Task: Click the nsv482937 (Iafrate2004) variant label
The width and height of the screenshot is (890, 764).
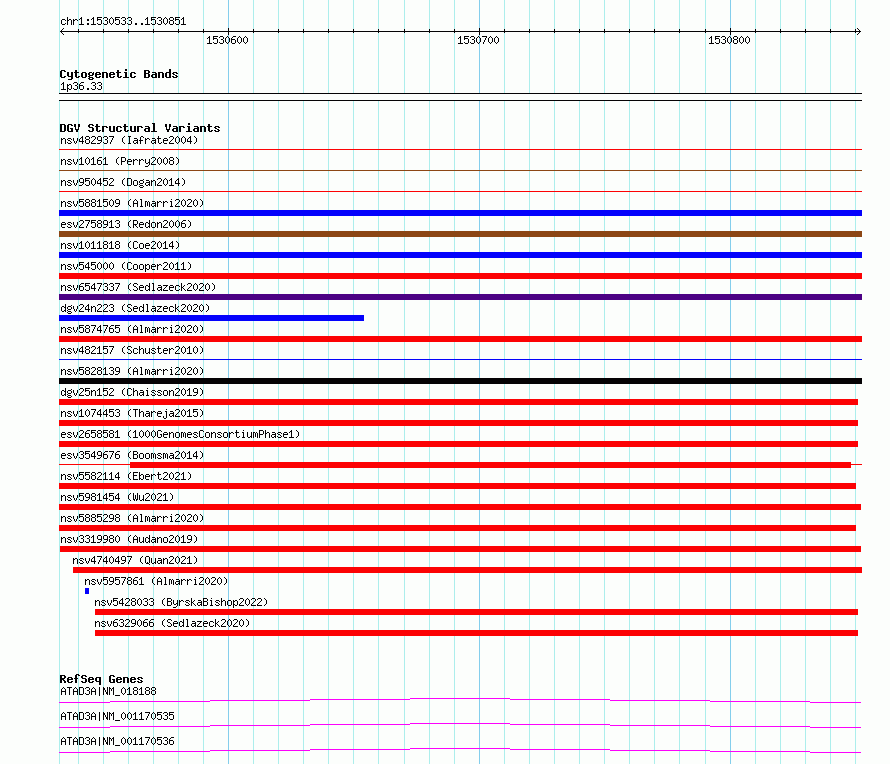Action: pos(129,140)
